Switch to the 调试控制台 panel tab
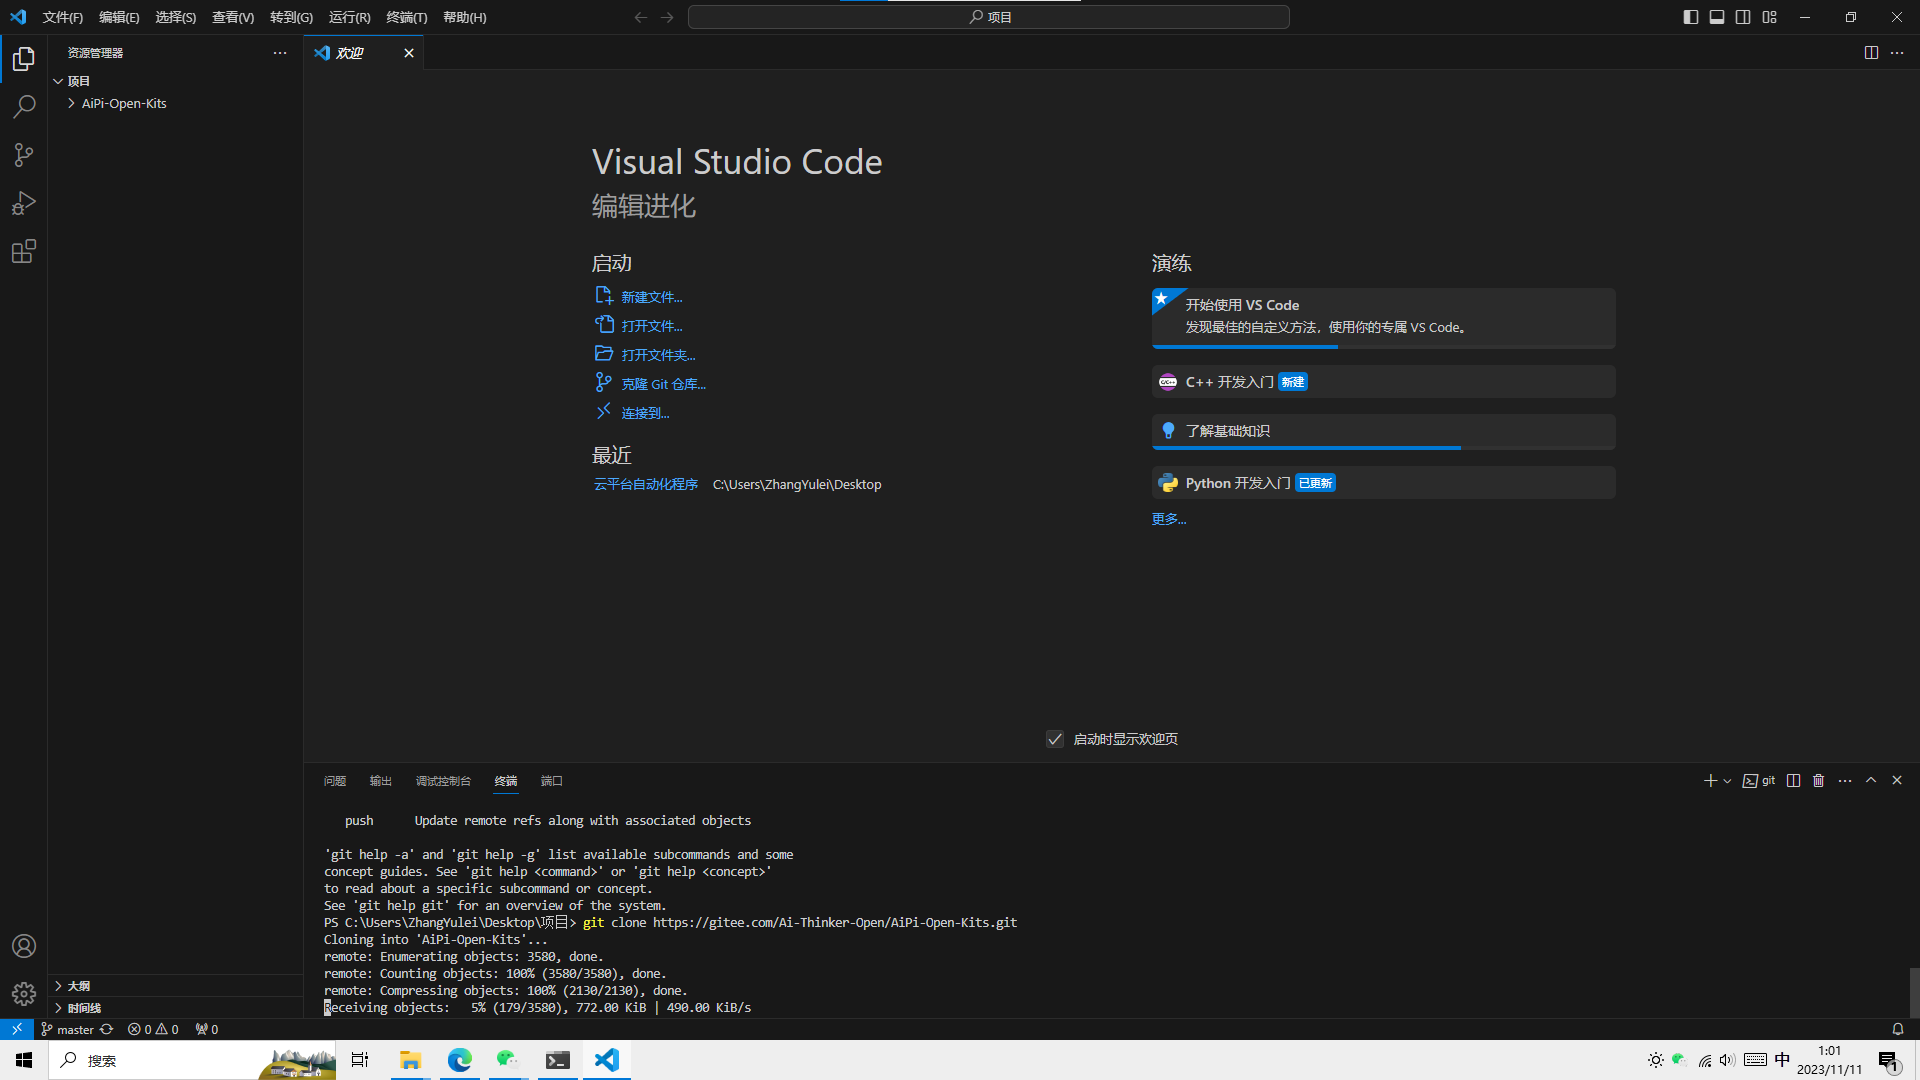1920x1080 pixels. 443,781
